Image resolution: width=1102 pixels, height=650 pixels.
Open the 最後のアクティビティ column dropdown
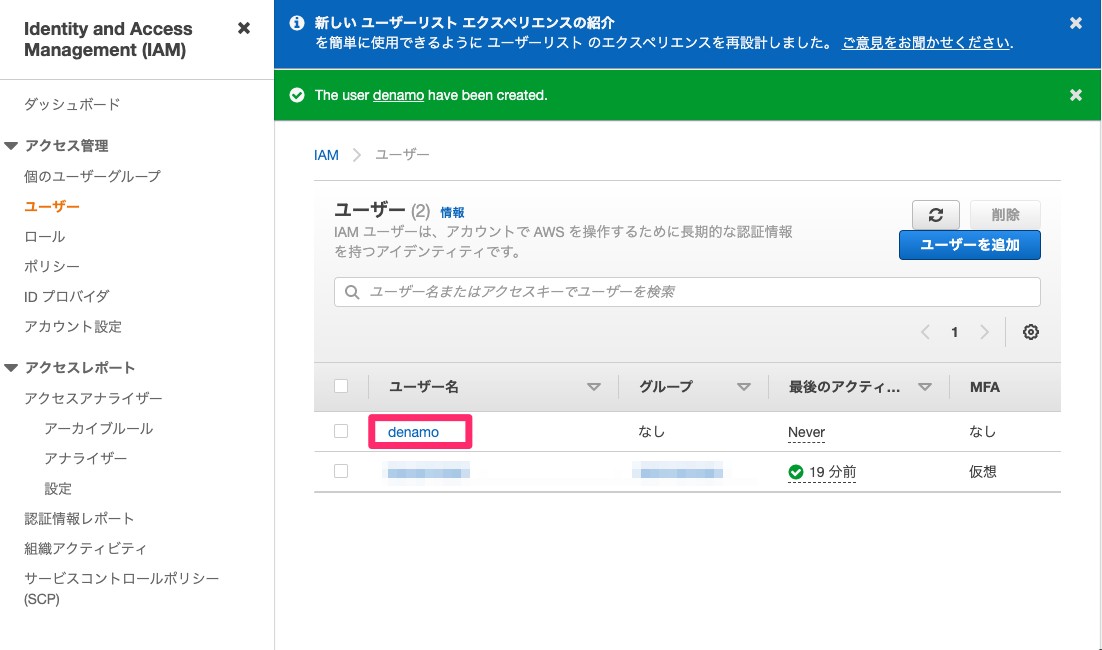[x=925, y=386]
